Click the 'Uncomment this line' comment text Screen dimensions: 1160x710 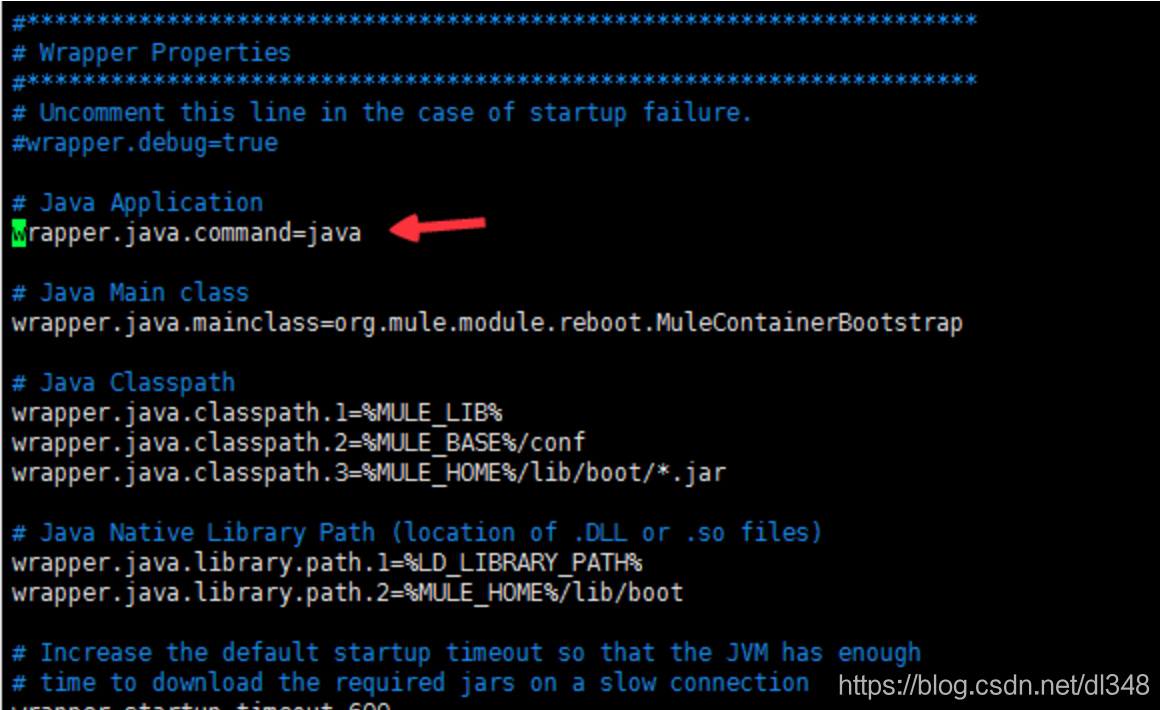pyautogui.click(x=382, y=112)
